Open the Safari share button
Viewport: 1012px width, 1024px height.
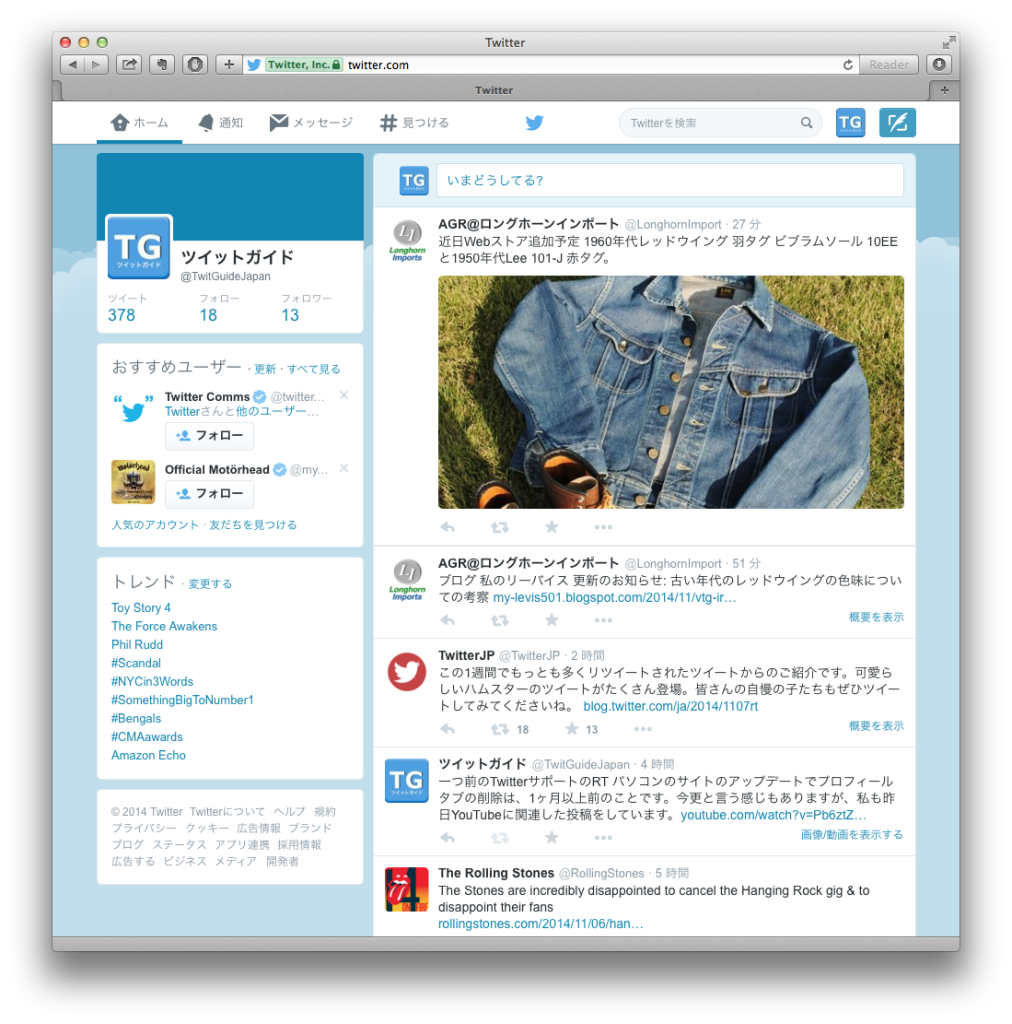[x=129, y=65]
